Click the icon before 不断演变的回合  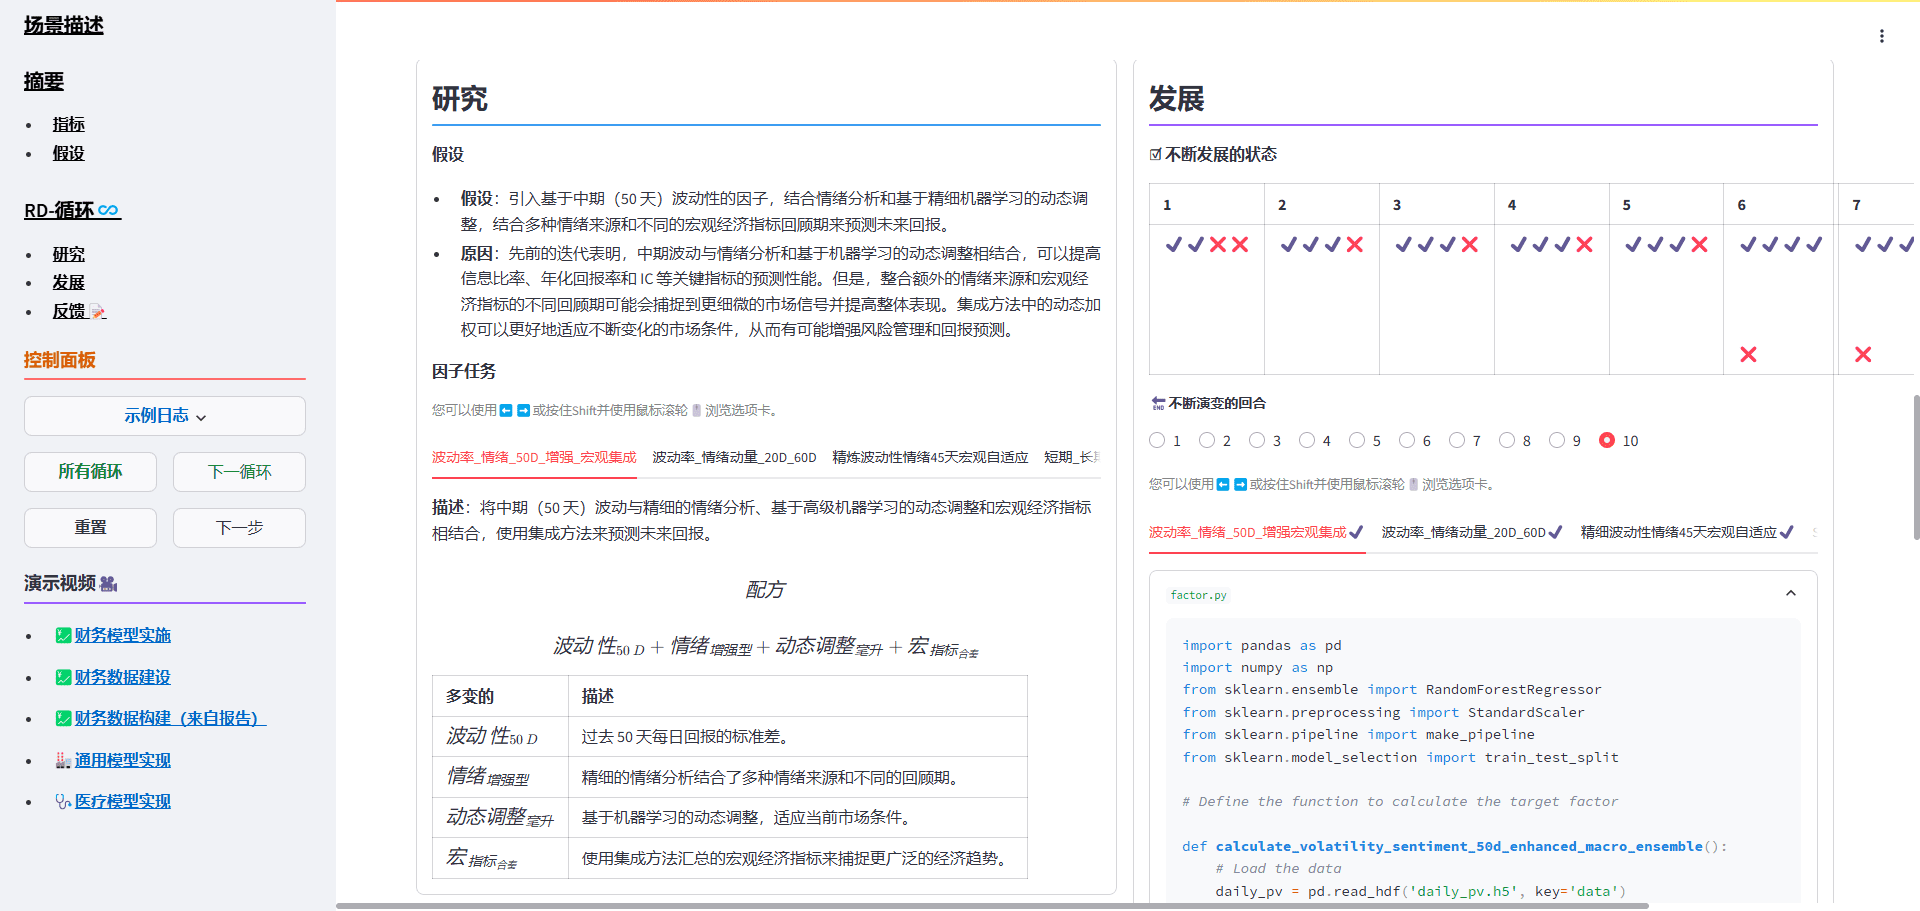pyautogui.click(x=1158, y=403)
